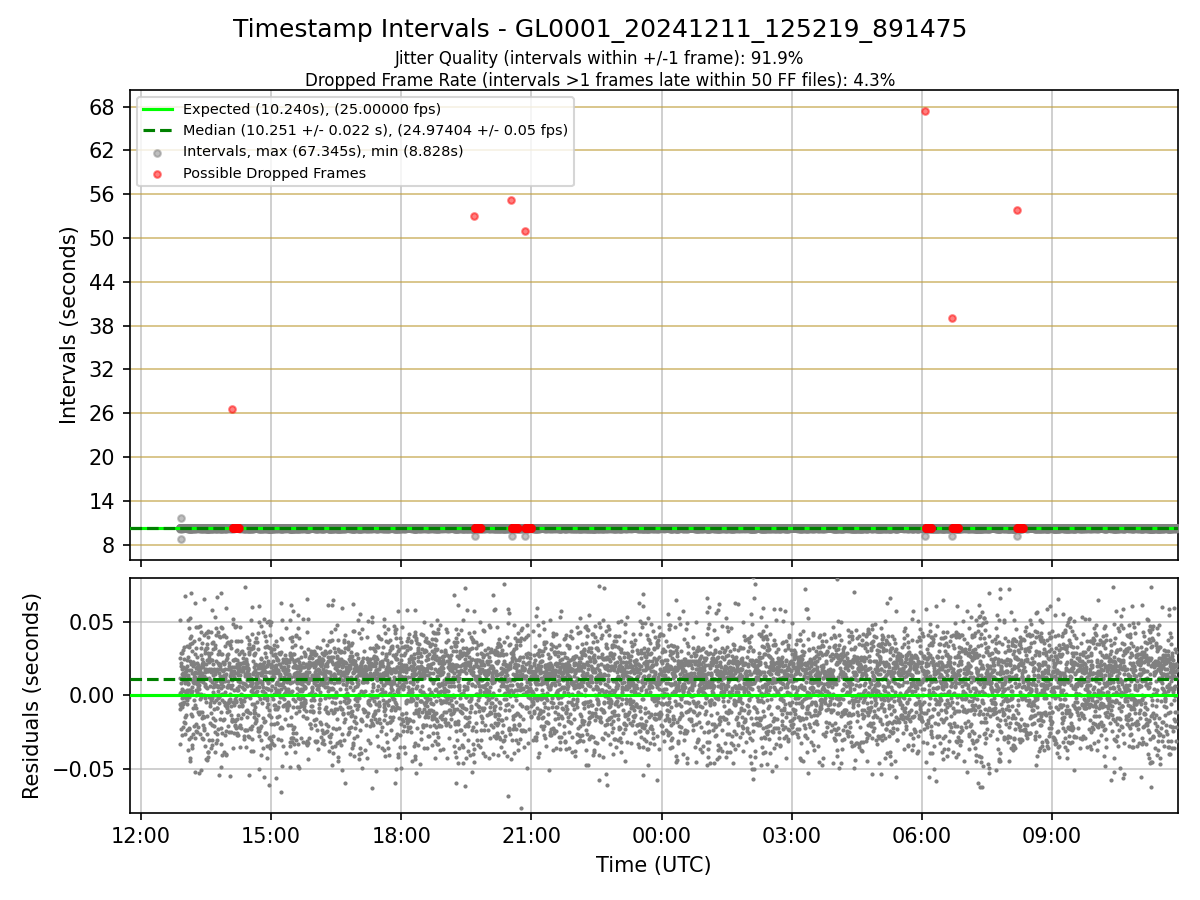Click the gray dot marker in the legend

coord(158,152)
